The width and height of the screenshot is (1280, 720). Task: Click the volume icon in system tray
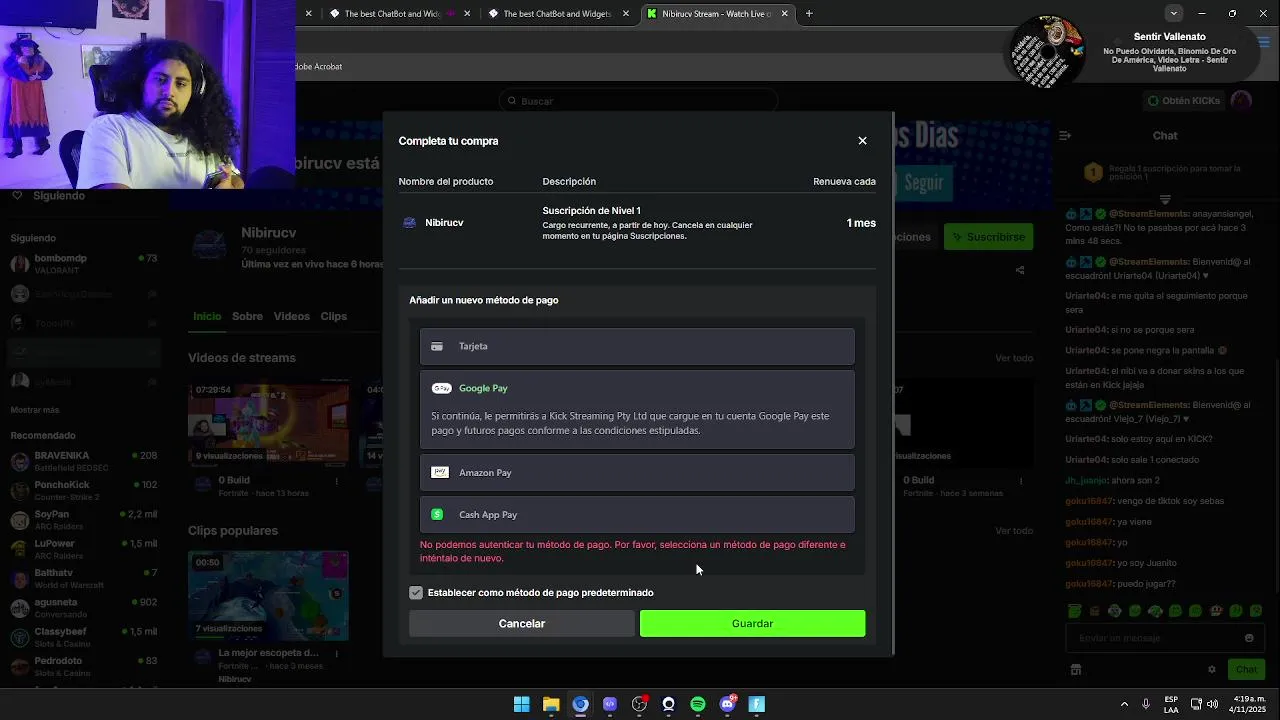click(1213, 704)
